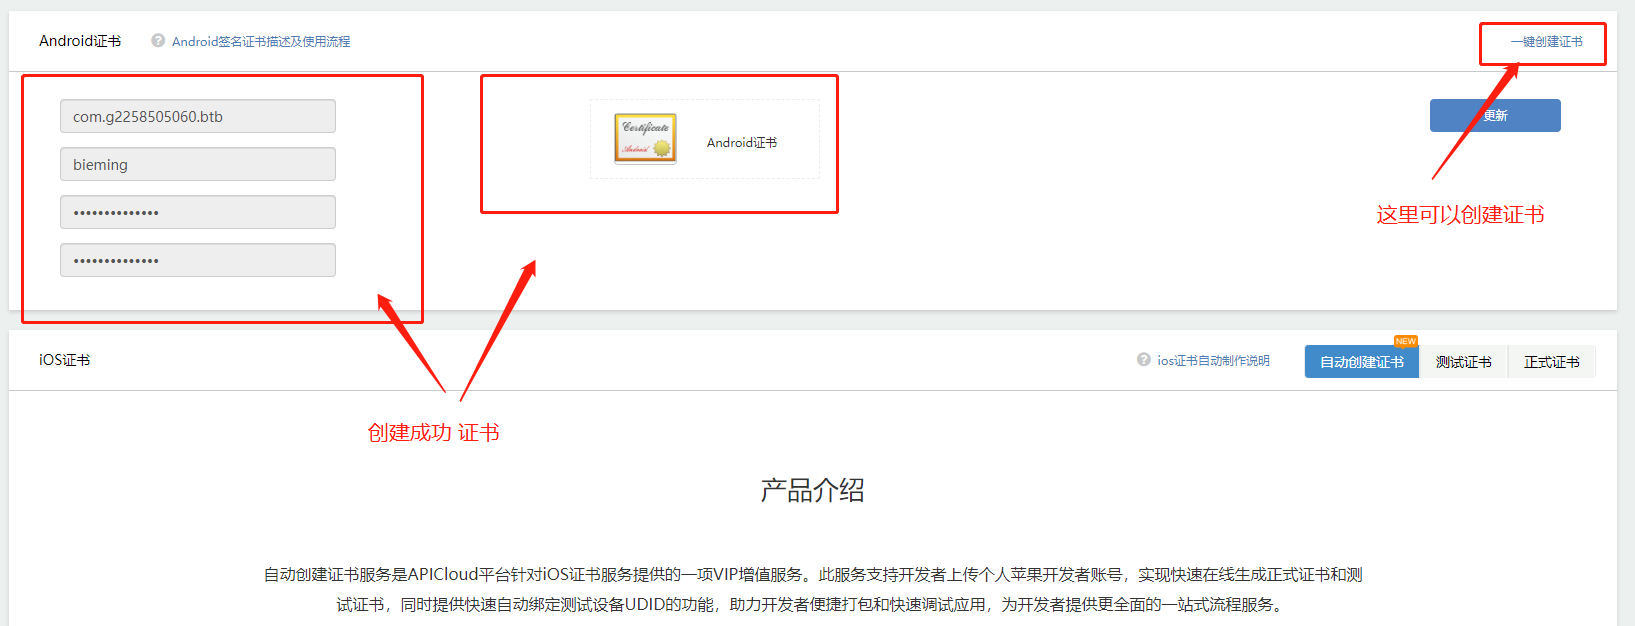Click 一键创建证书 link
The image size is (1635, 626).
point(1547,42)
